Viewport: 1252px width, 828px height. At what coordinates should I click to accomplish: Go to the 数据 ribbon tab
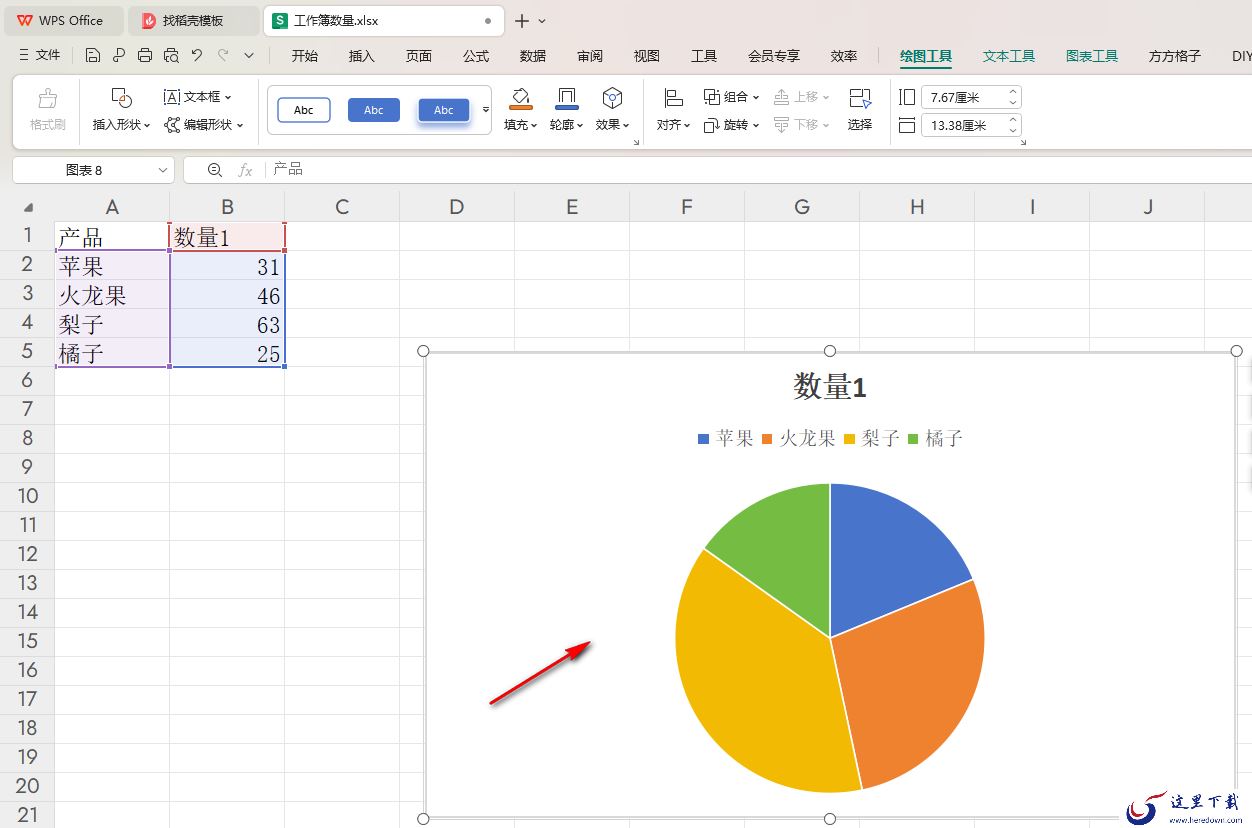click(x=533, y=56)
